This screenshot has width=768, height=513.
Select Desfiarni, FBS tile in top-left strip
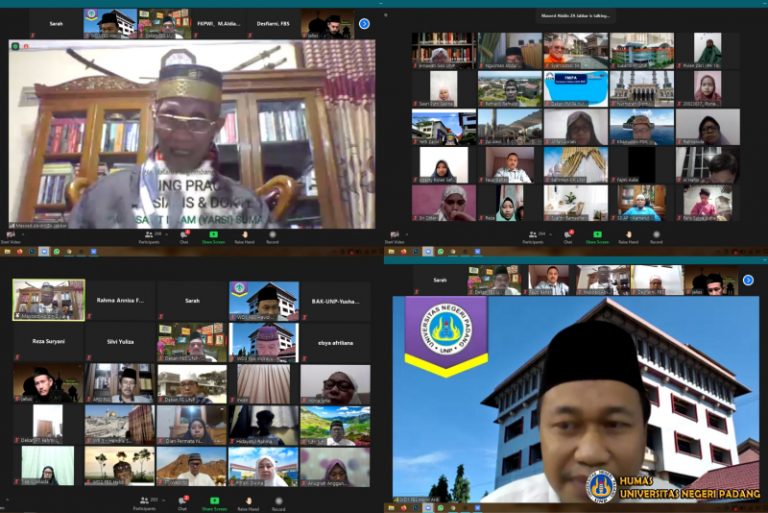pyautogui.click(x=273, y=24)
